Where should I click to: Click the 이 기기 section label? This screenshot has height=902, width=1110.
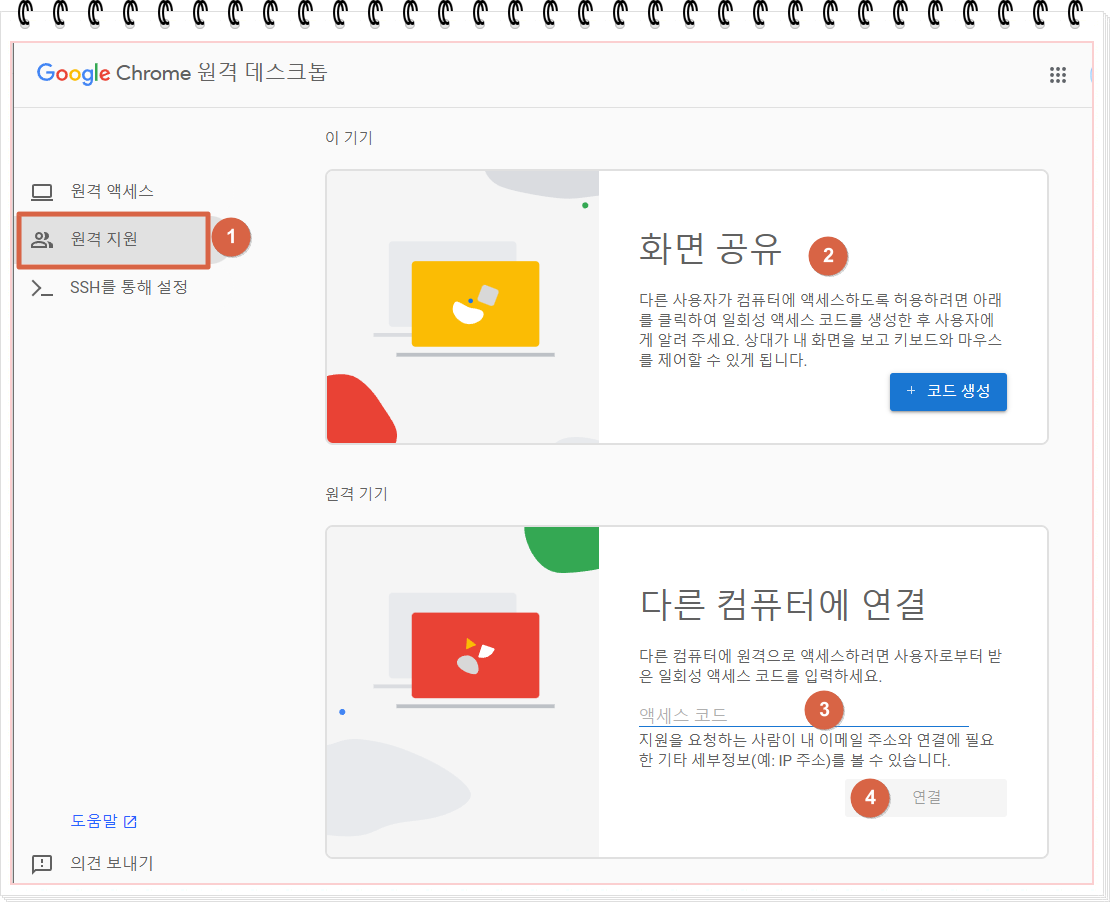pos(349,137)
